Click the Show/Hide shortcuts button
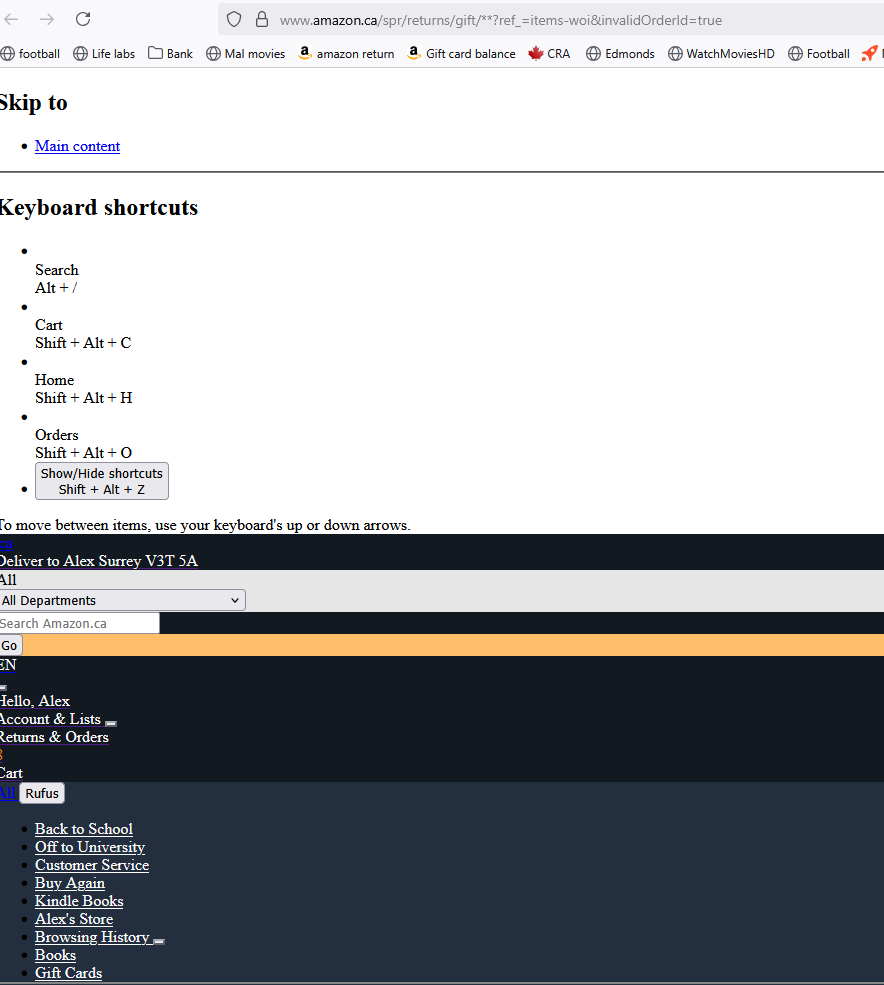 pyautogui.click(x=102, y=481)
